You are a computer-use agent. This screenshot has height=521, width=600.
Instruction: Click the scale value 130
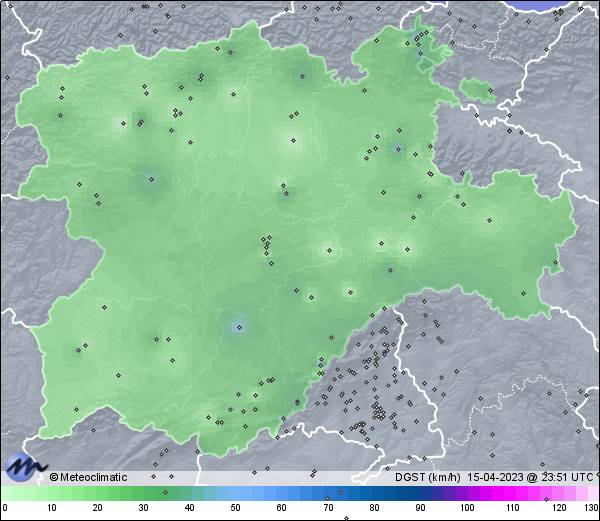[592, 508]
